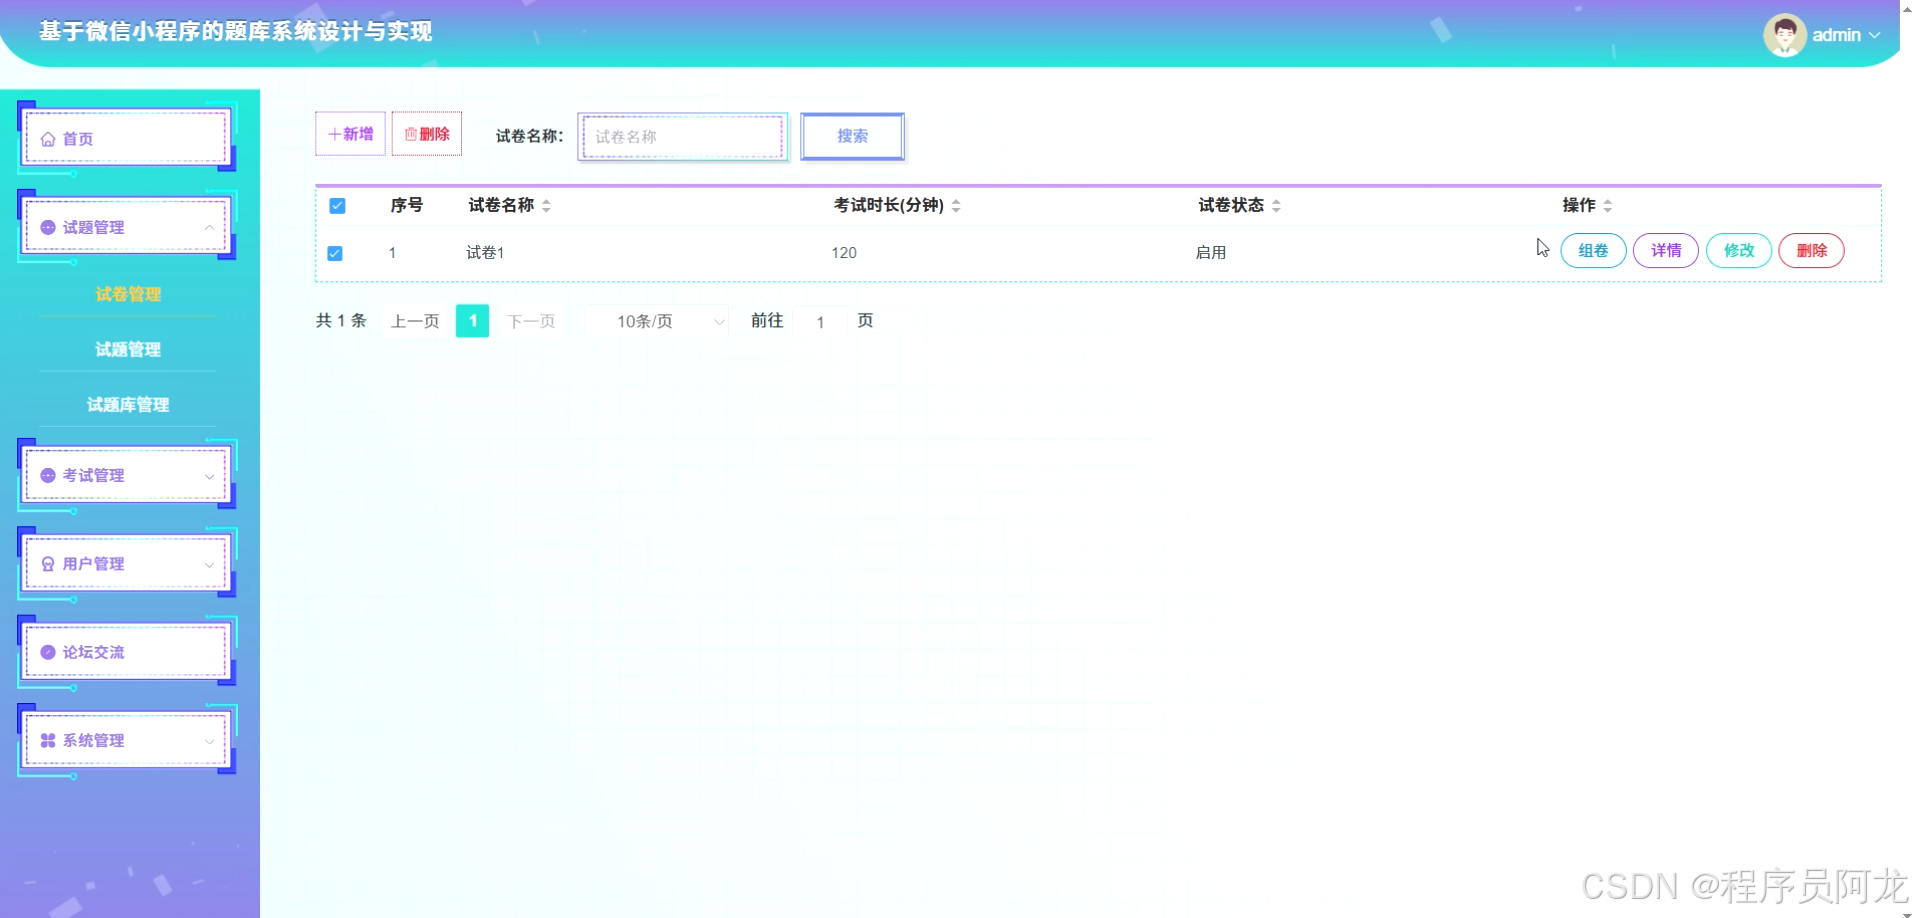The image size is (1913, 918).
Task: Click the 共 1 条 total text
Action: (341, 321)
